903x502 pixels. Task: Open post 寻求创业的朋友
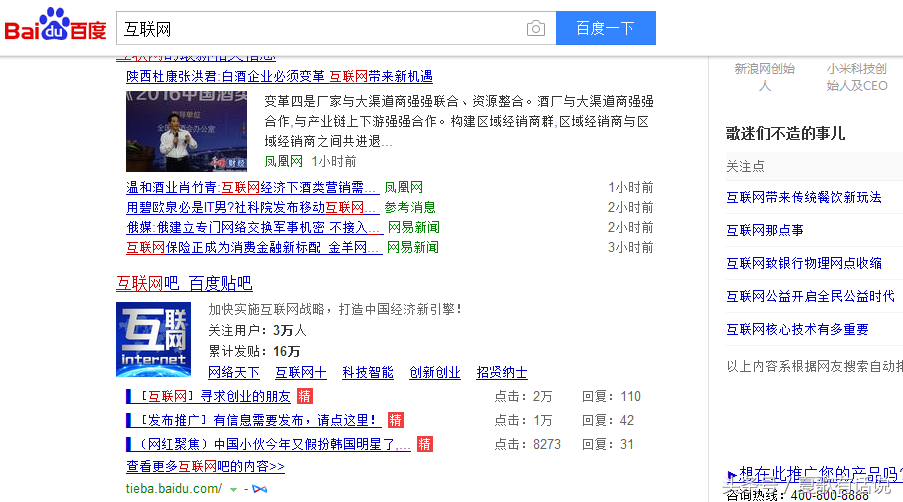[208, 396]
